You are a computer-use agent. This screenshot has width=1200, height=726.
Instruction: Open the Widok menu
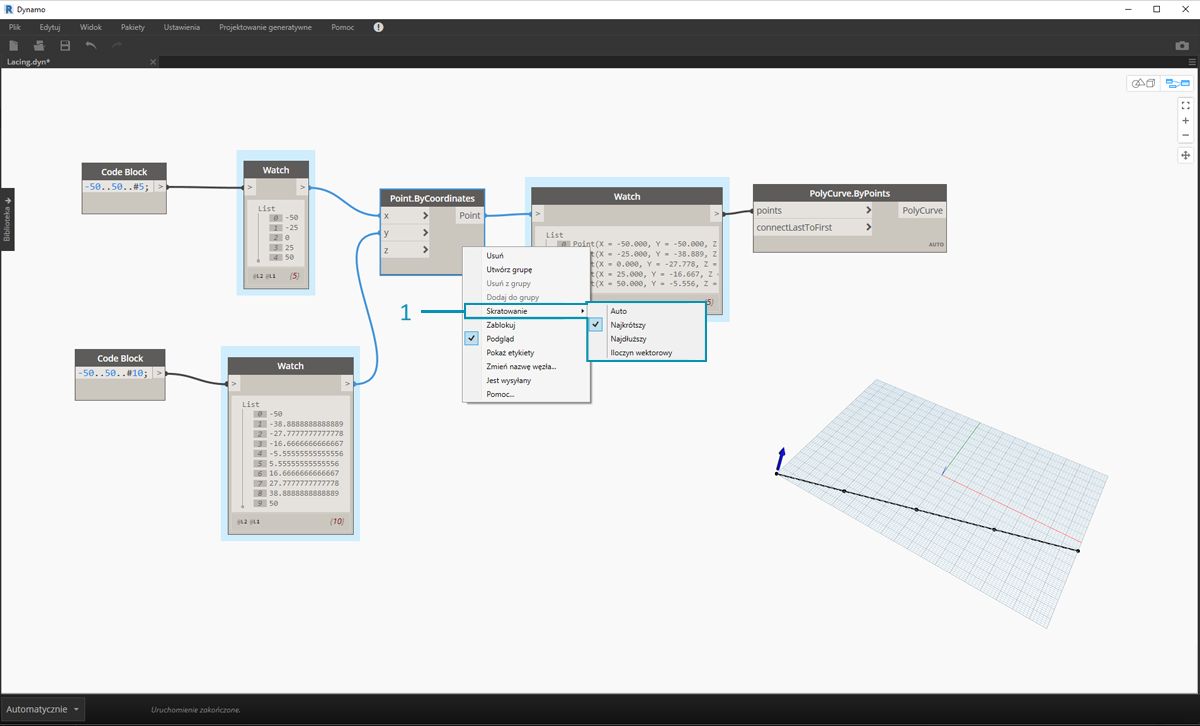[90, 27]
